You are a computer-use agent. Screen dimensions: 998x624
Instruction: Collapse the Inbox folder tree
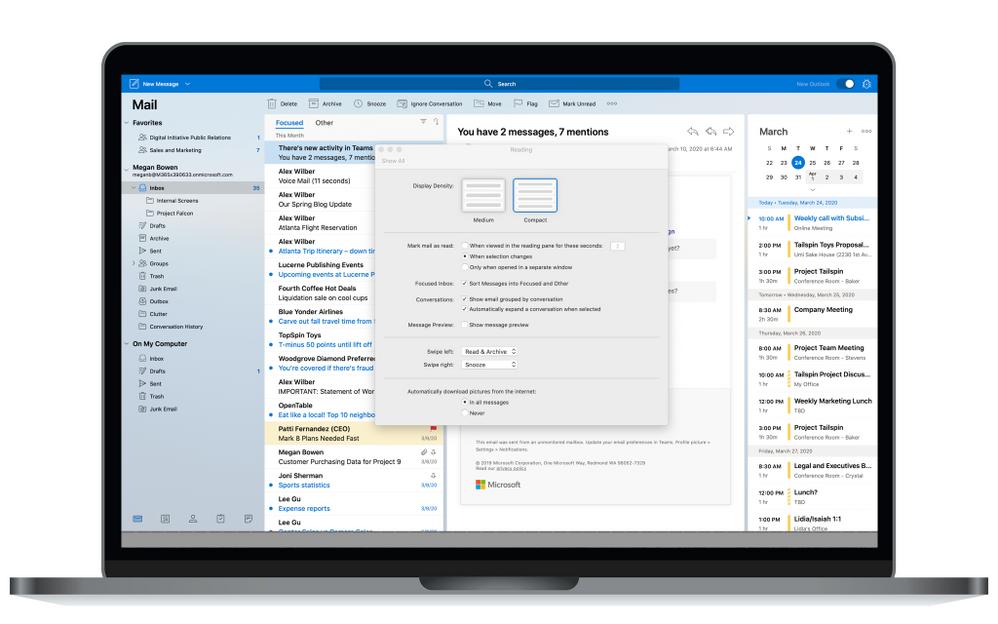[x=134, y=188]
